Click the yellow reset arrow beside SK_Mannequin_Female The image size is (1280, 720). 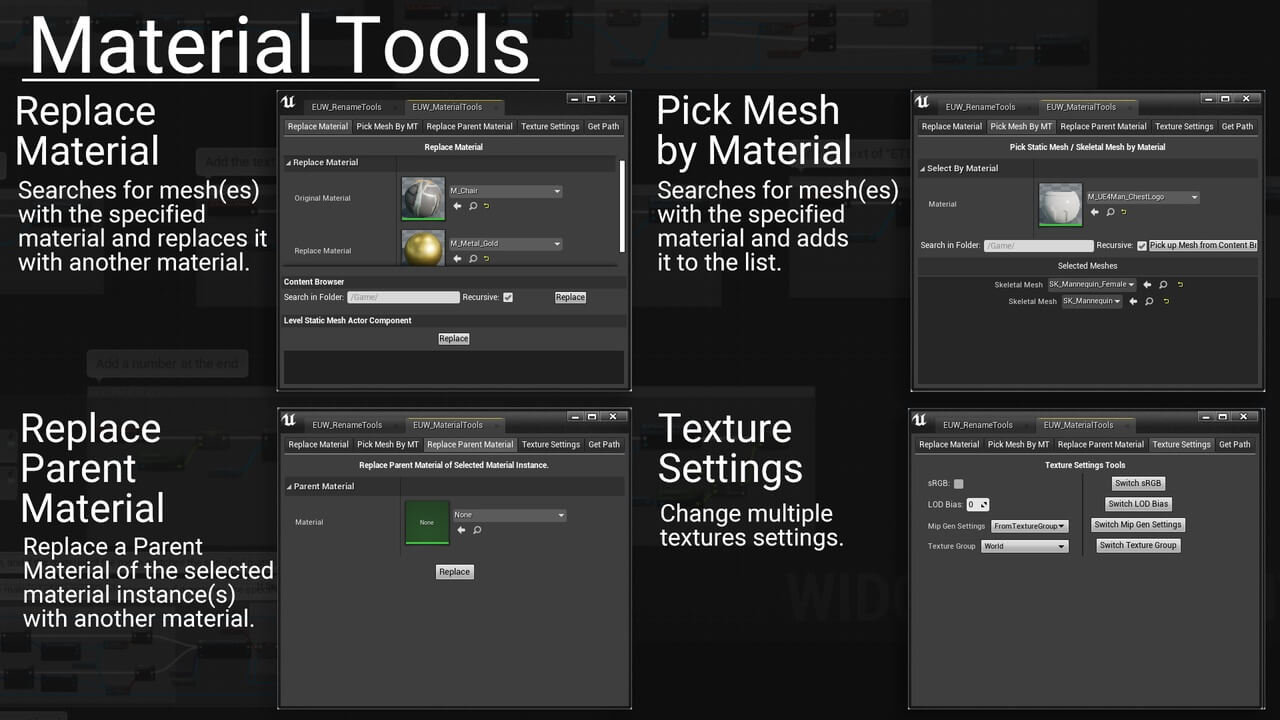(x=1165, y=285)
